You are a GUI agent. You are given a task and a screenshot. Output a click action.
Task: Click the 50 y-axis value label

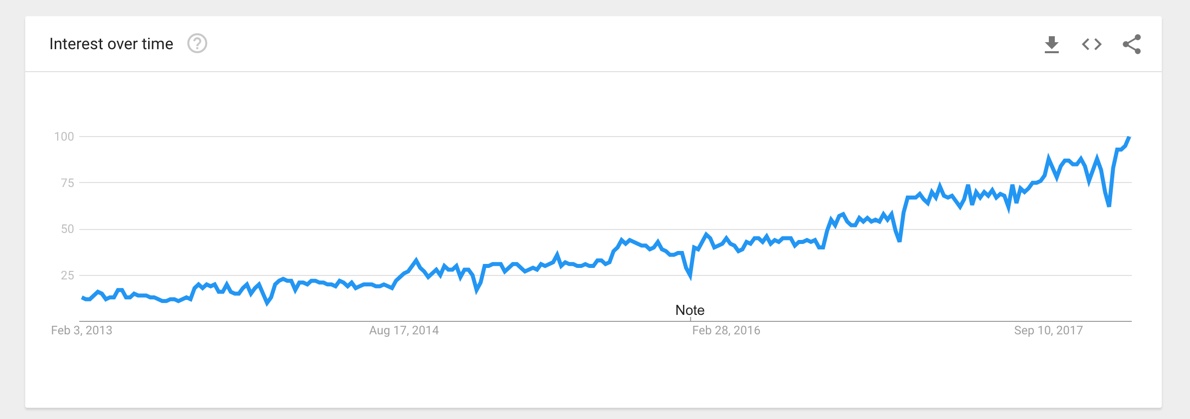65,229
